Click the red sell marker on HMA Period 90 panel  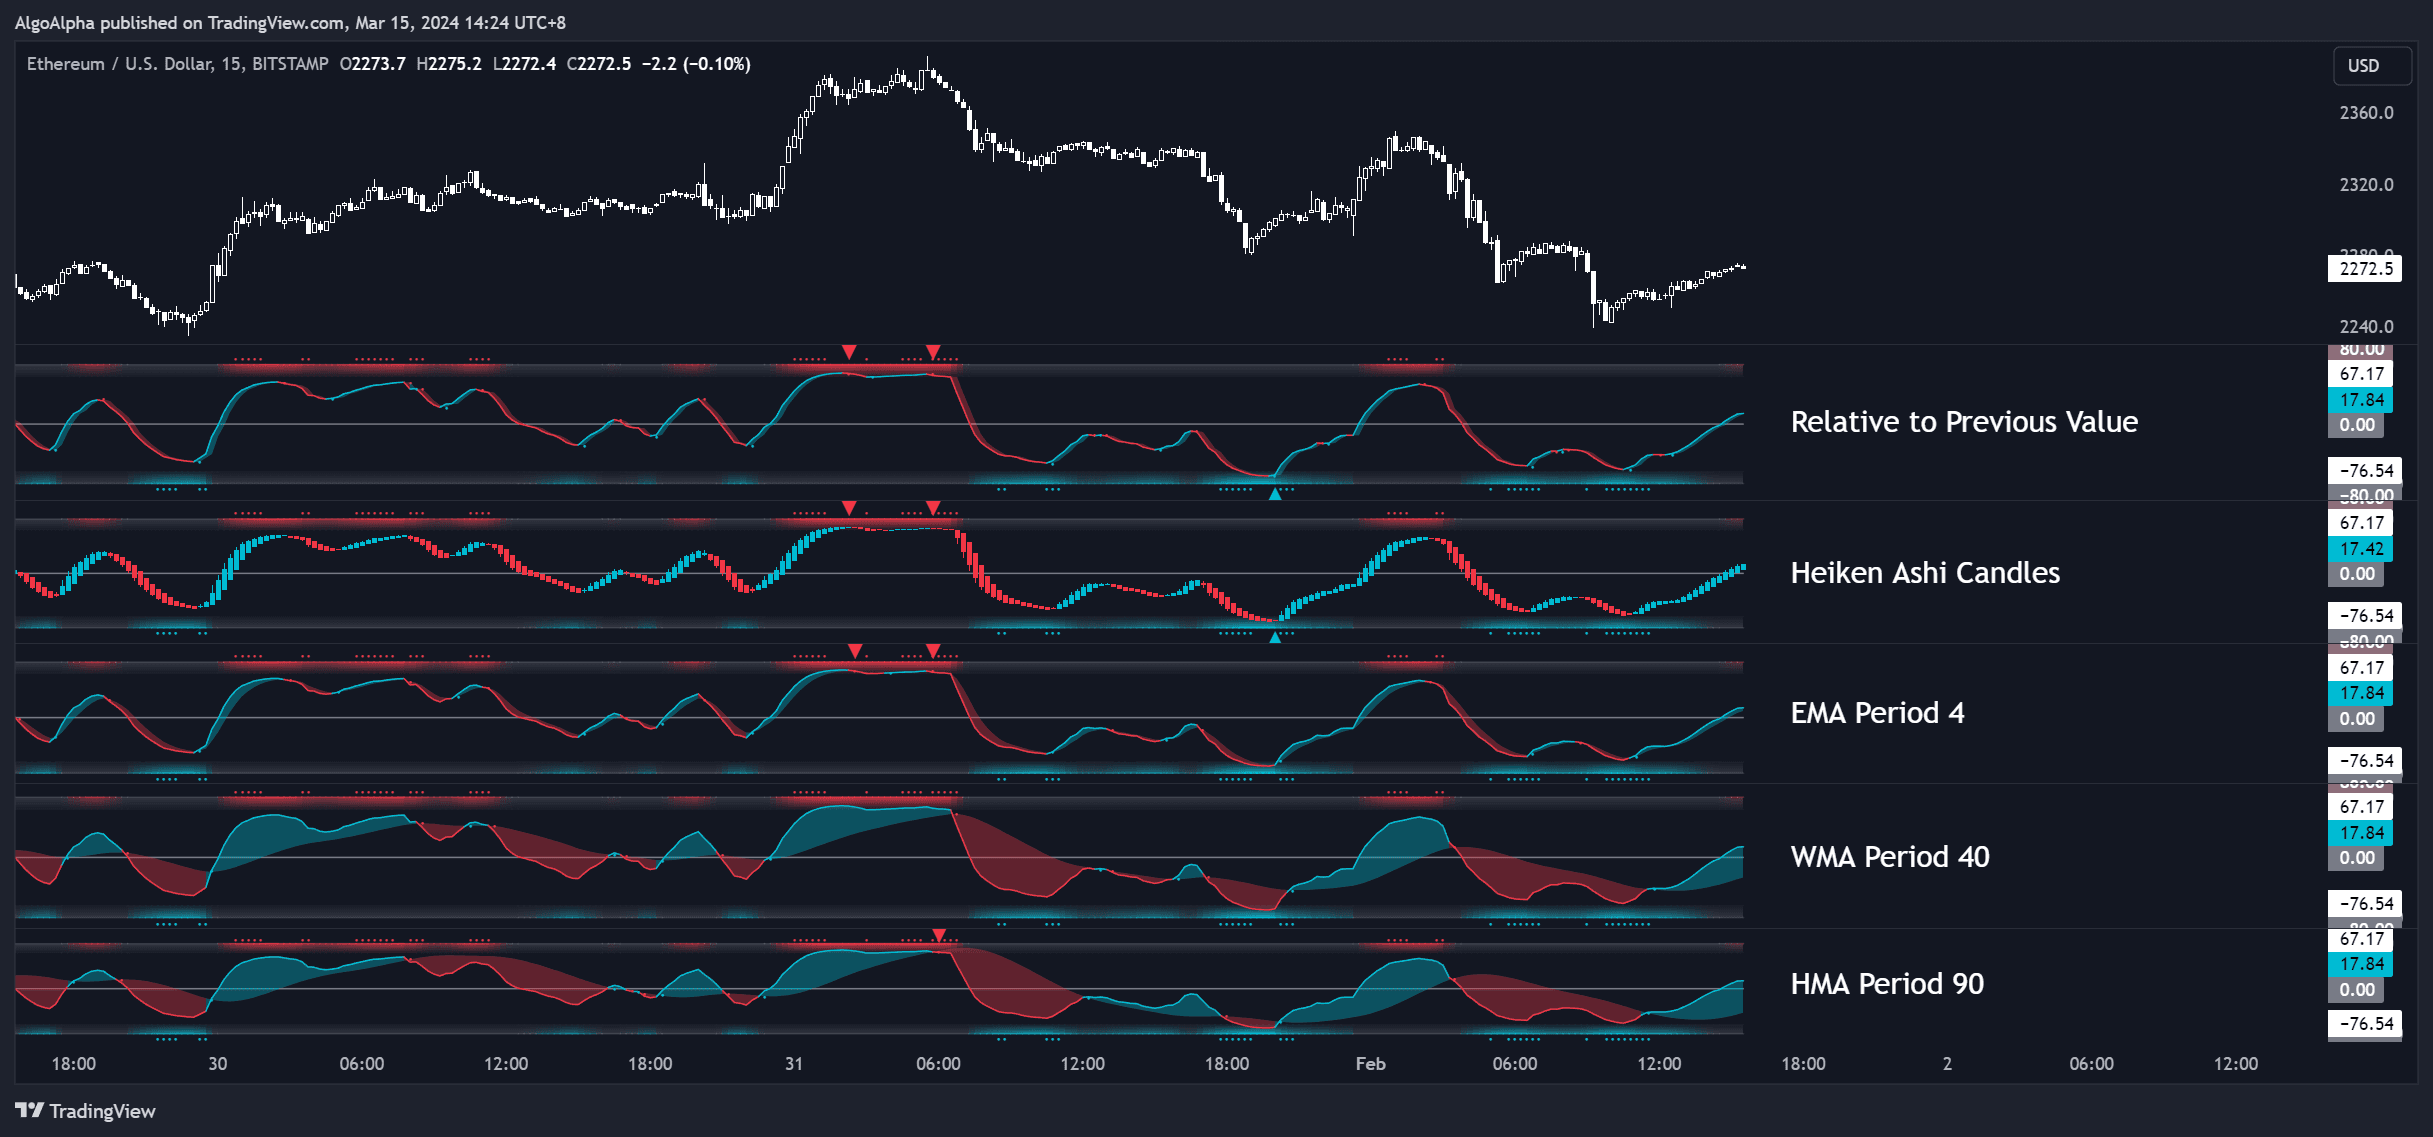point(938,935)
